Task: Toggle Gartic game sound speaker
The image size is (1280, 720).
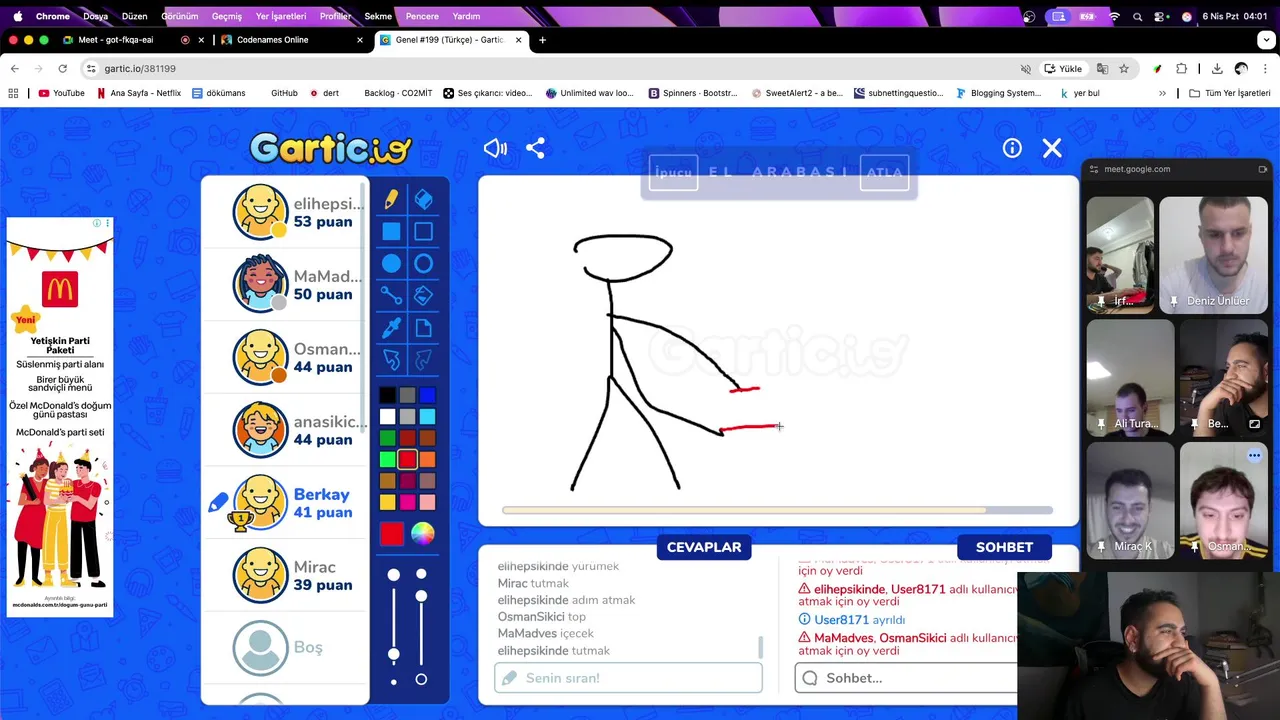Action: 495,148
